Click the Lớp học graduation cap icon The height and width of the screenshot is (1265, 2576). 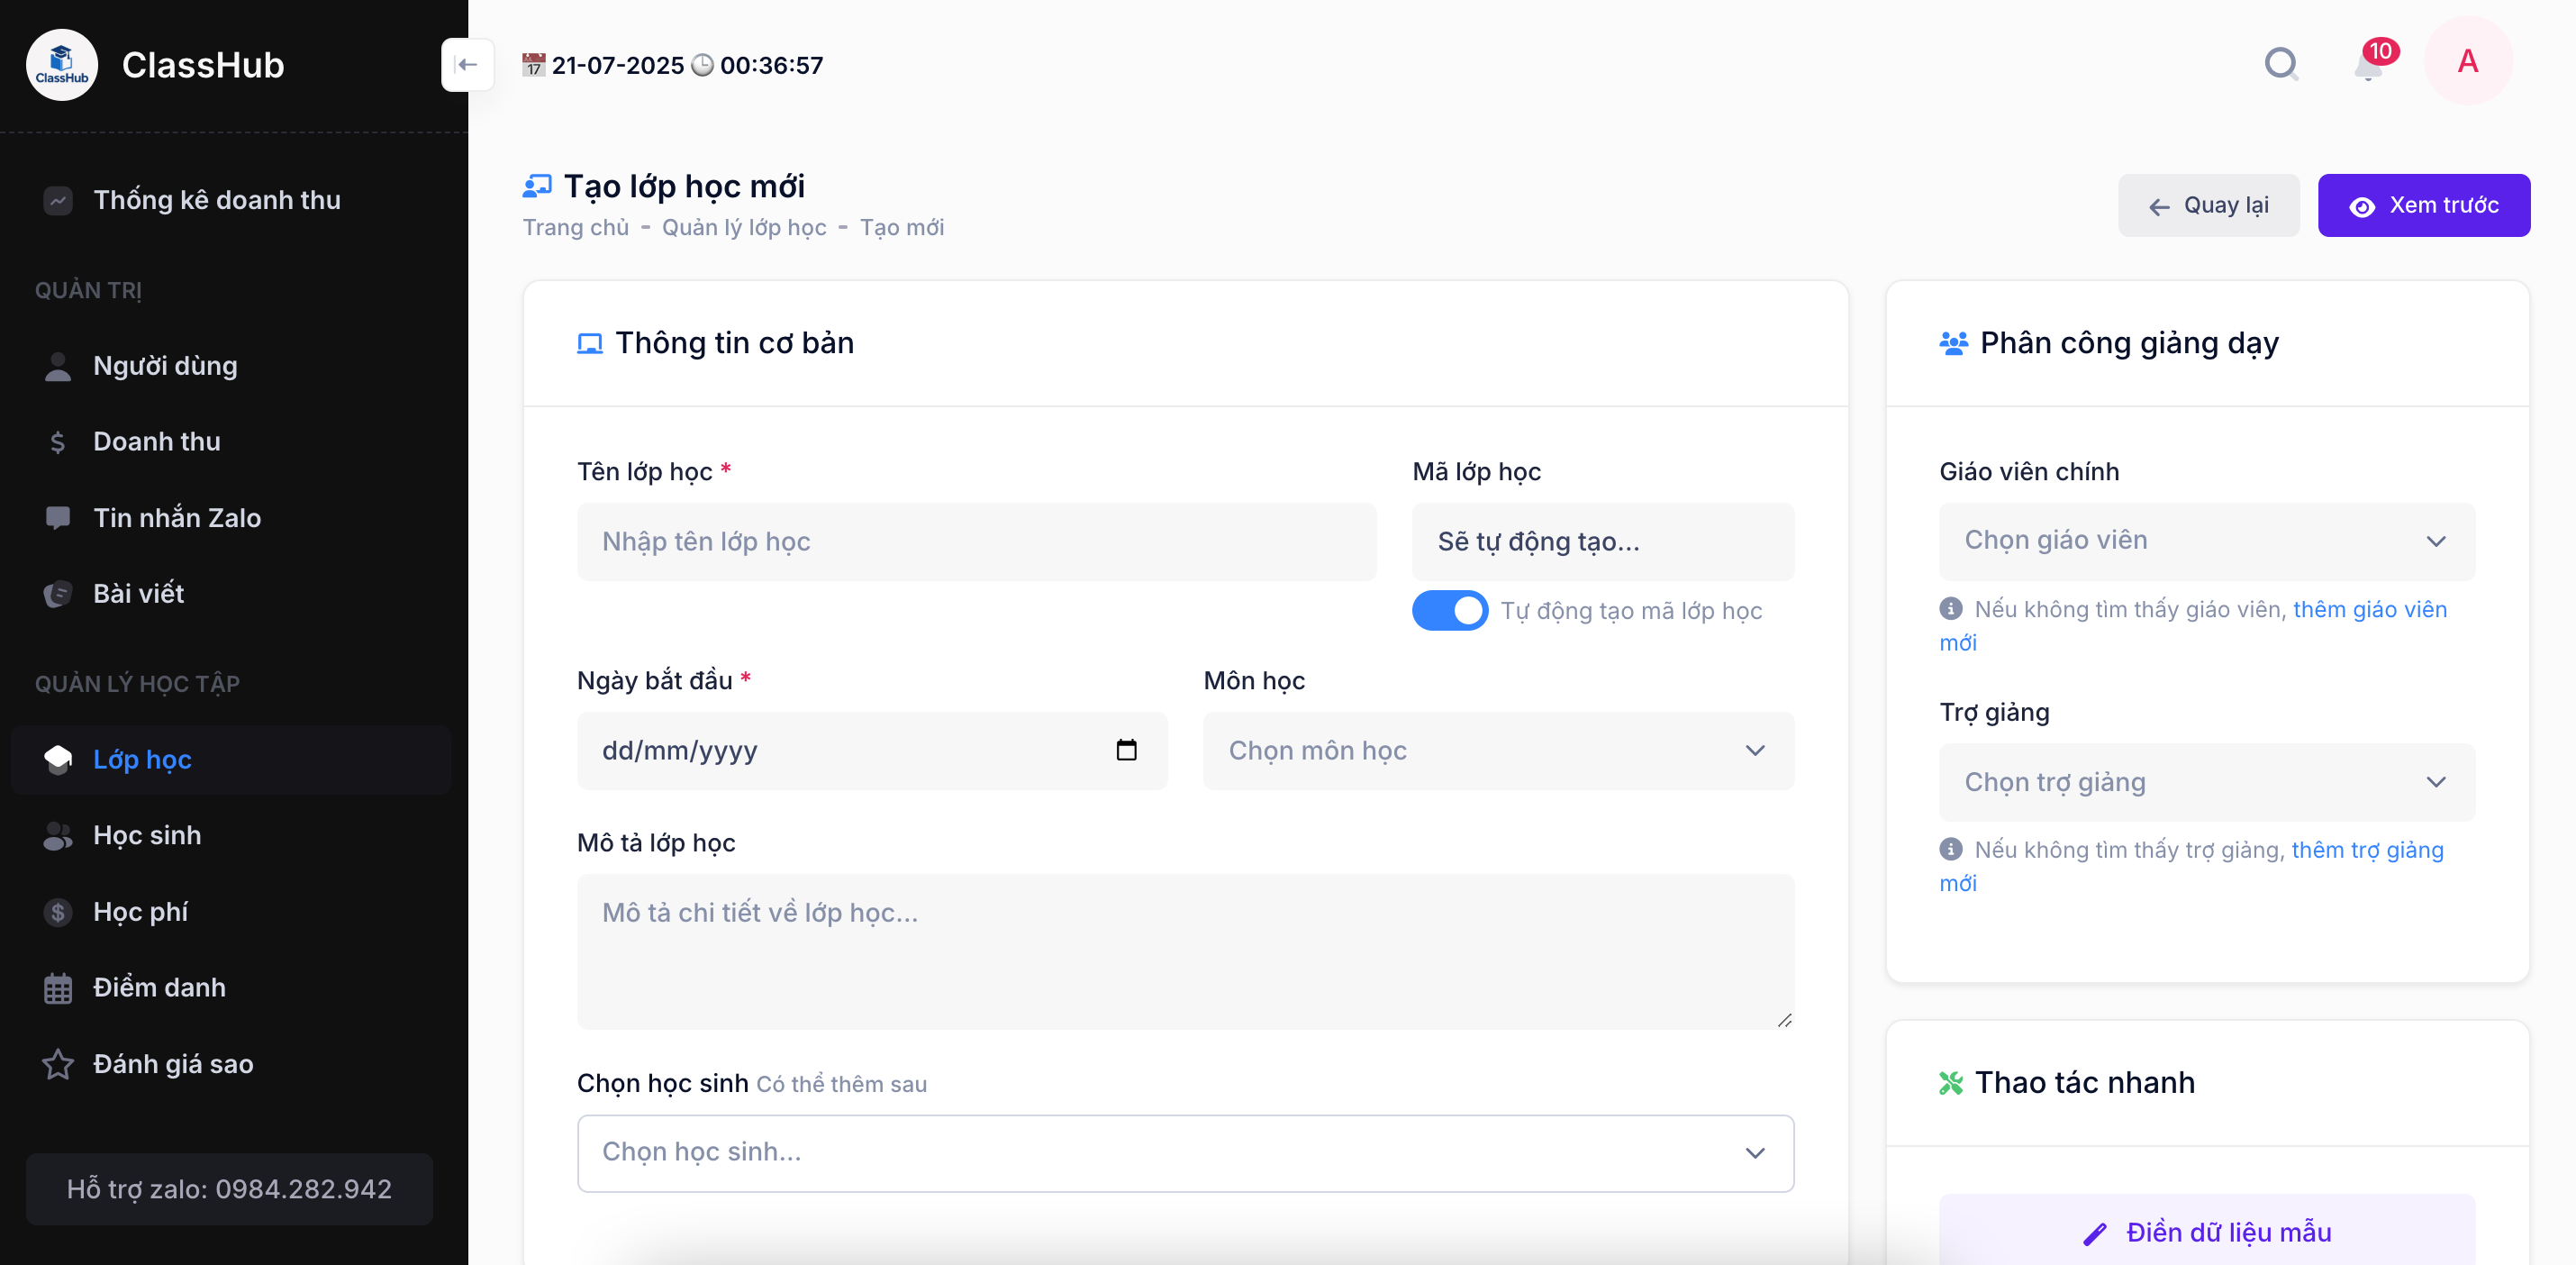58,760
